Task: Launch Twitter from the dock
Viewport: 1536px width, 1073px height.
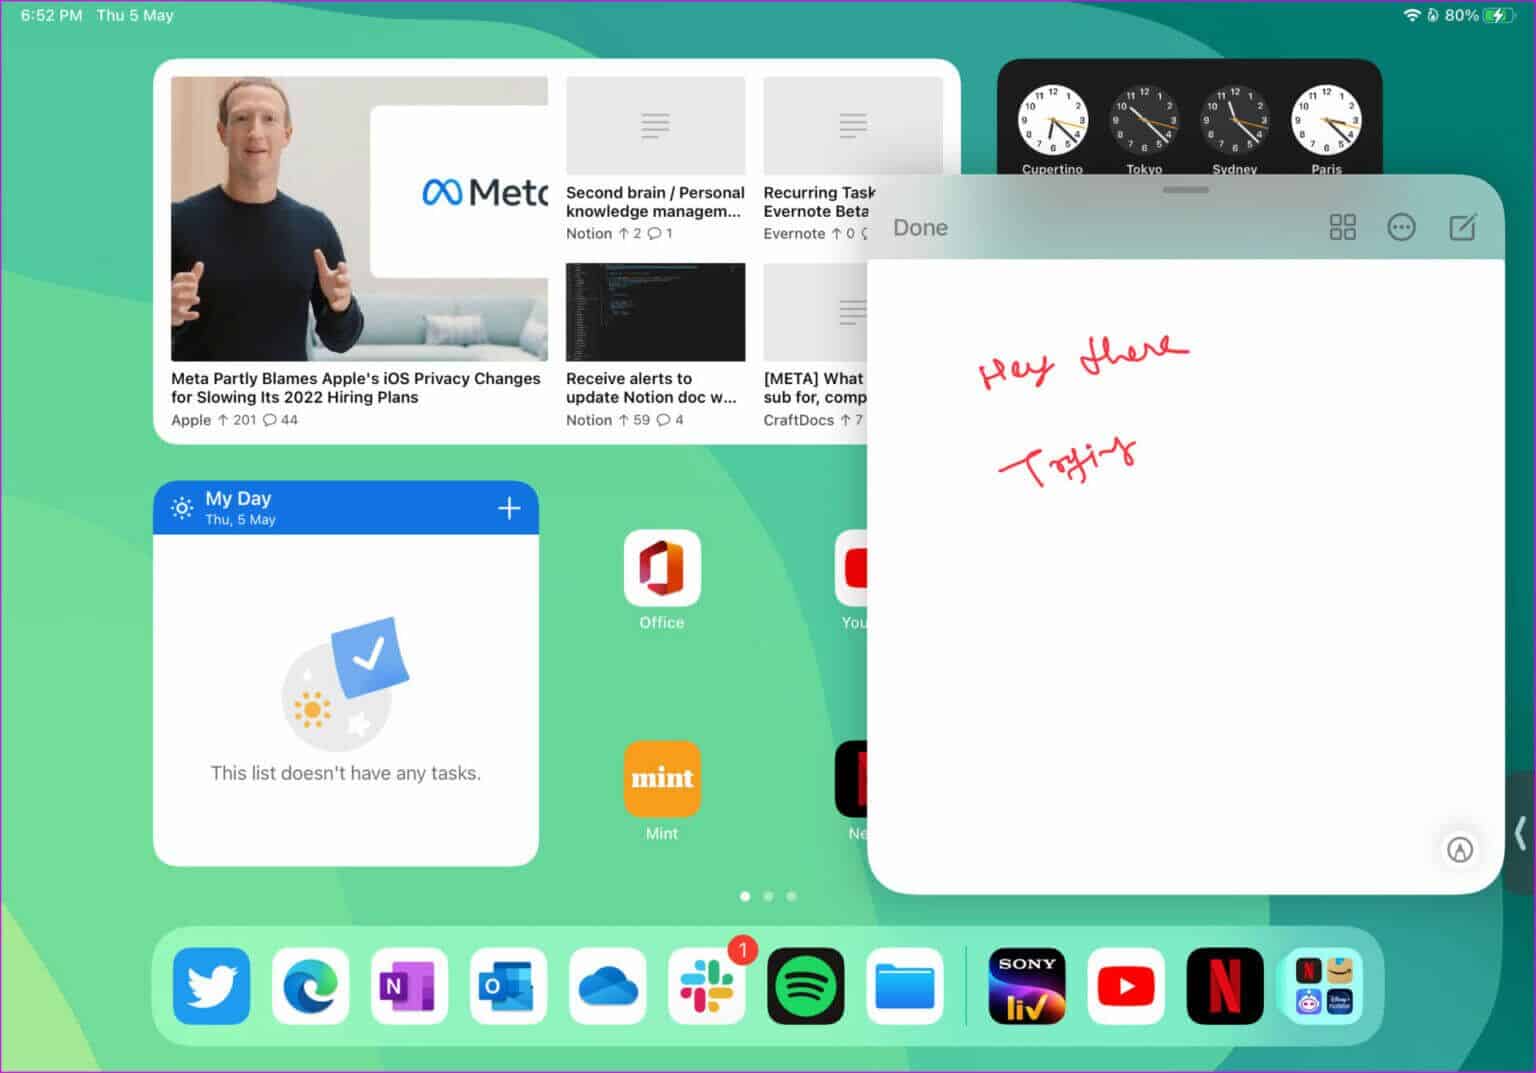Action: [211, 986]
